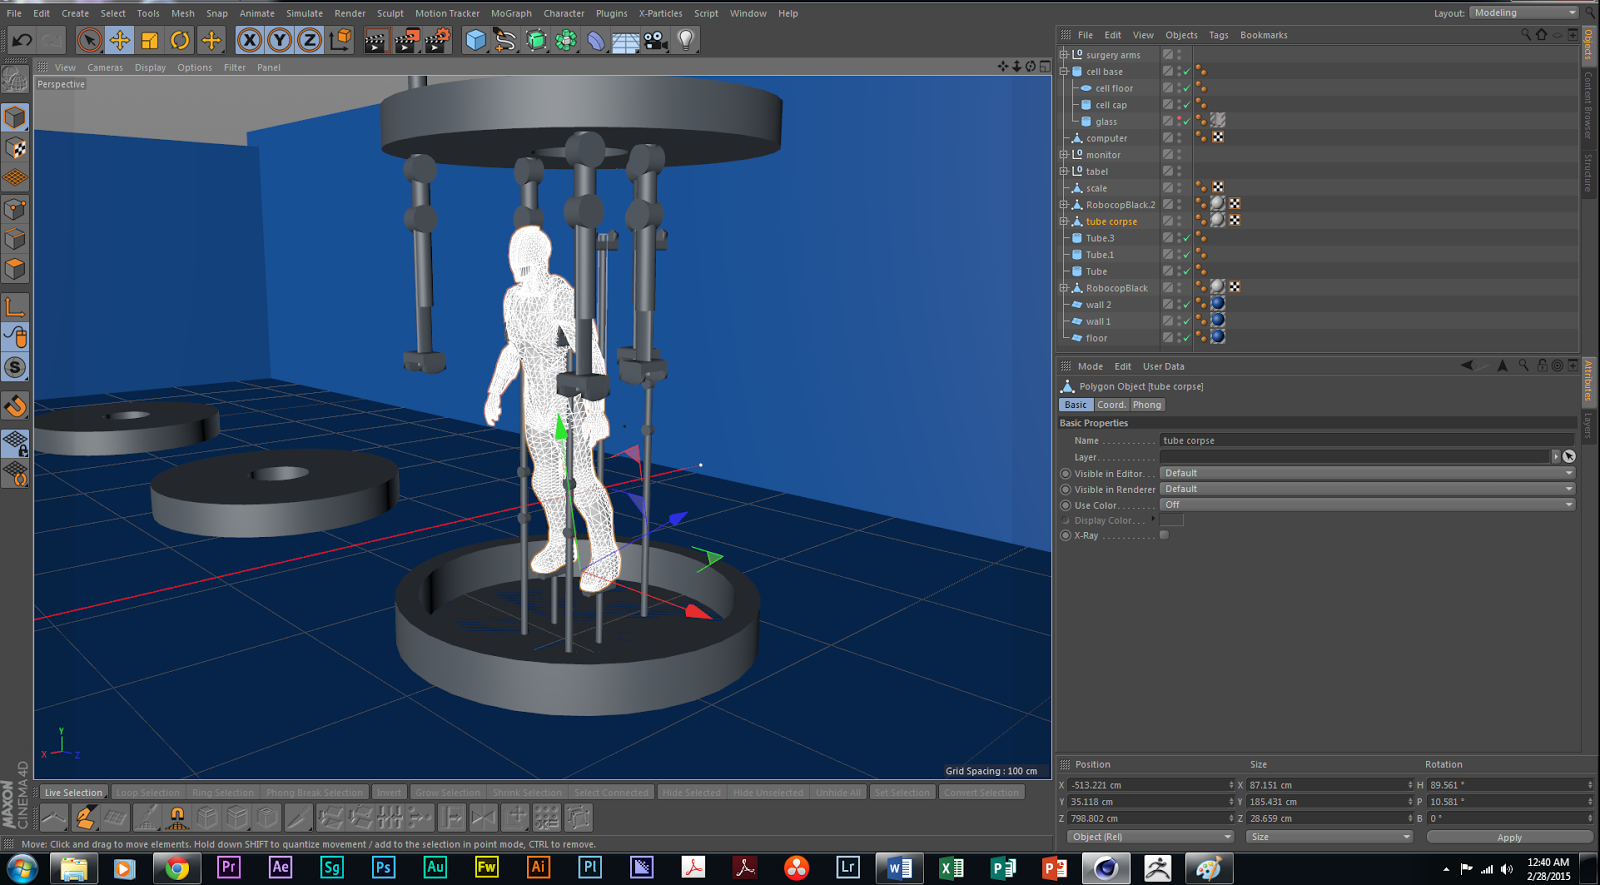
Task: Toggle the enable checkmark for floor
Action: click(1187, 338)
